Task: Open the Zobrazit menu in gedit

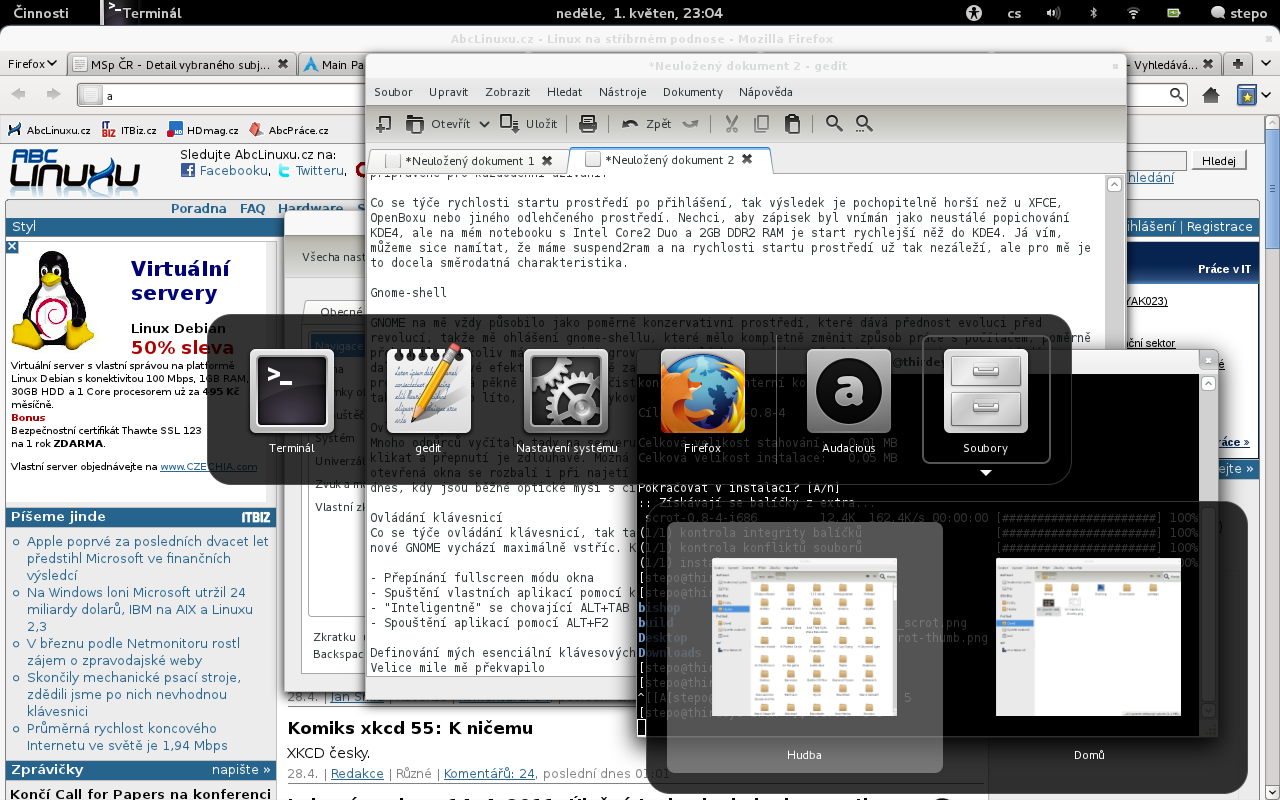Action: (x=507, y=92)
